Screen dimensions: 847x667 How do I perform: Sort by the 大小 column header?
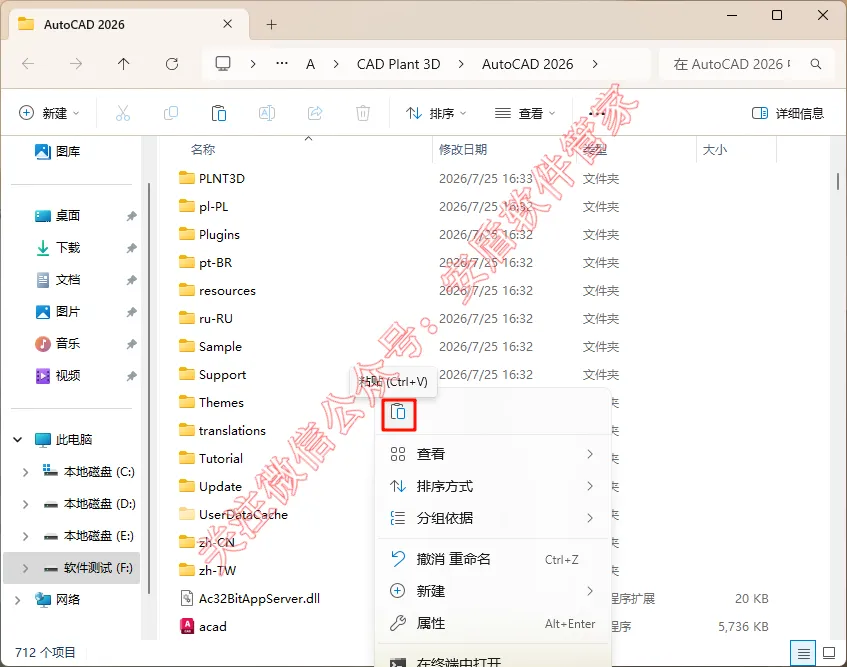click(x=715, y=150)
